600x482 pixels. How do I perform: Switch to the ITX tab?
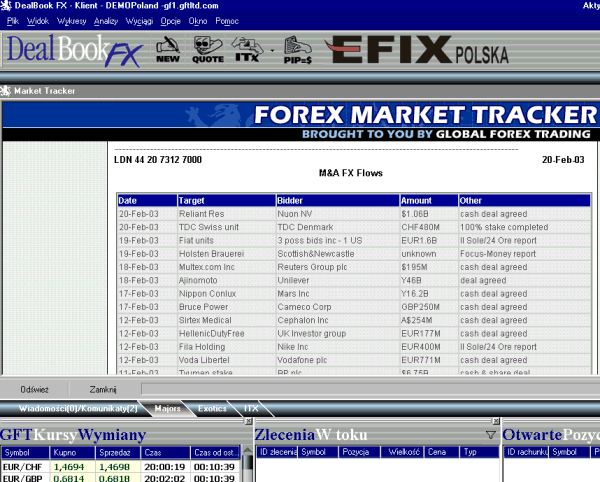(x=251, y=409)
